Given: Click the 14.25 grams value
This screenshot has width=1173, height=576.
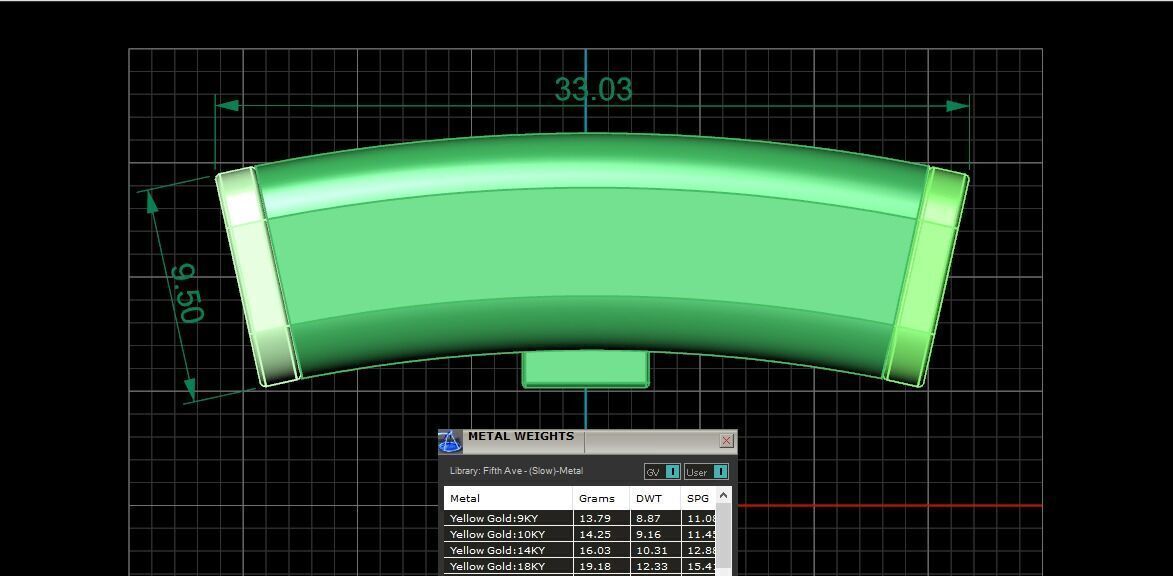Looking at the screenshot, I should click(594, 534).
